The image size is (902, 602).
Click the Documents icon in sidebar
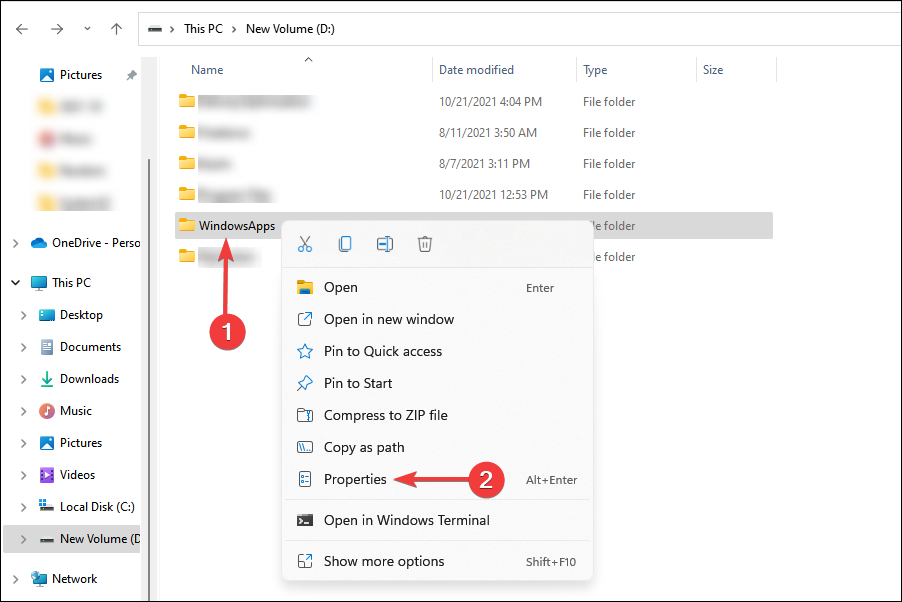click(x=47, y=347)
